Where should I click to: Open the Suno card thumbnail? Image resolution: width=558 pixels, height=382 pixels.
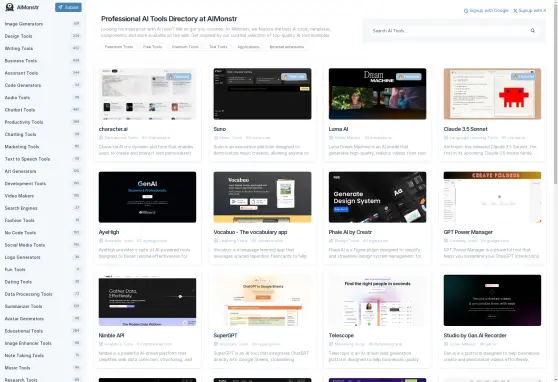[x=262, y=94]
